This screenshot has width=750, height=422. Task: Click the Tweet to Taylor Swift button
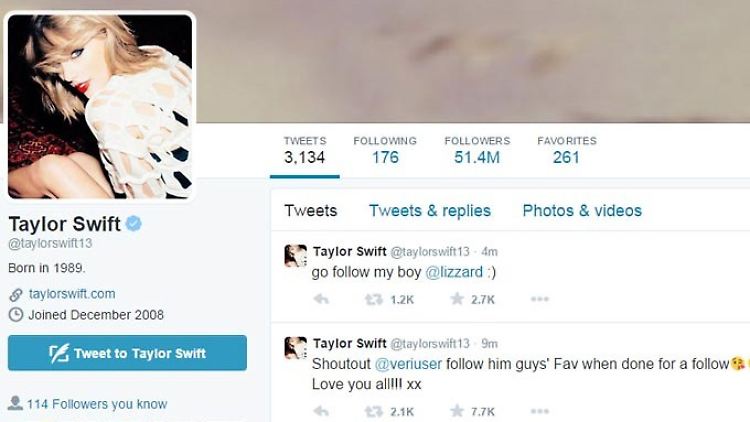(127, 353)
